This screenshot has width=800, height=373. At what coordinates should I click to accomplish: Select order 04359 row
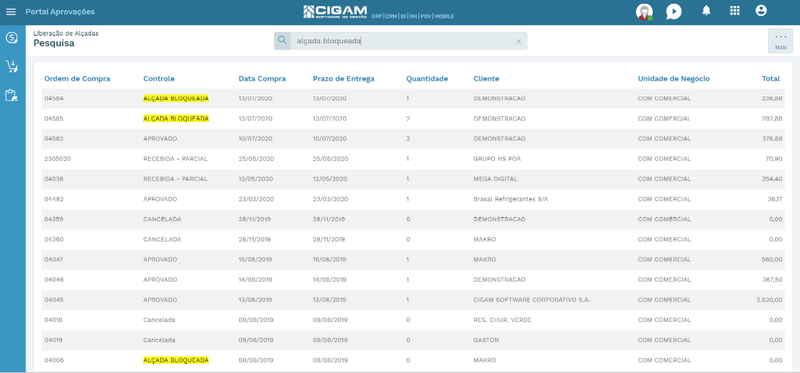(413, 219)
